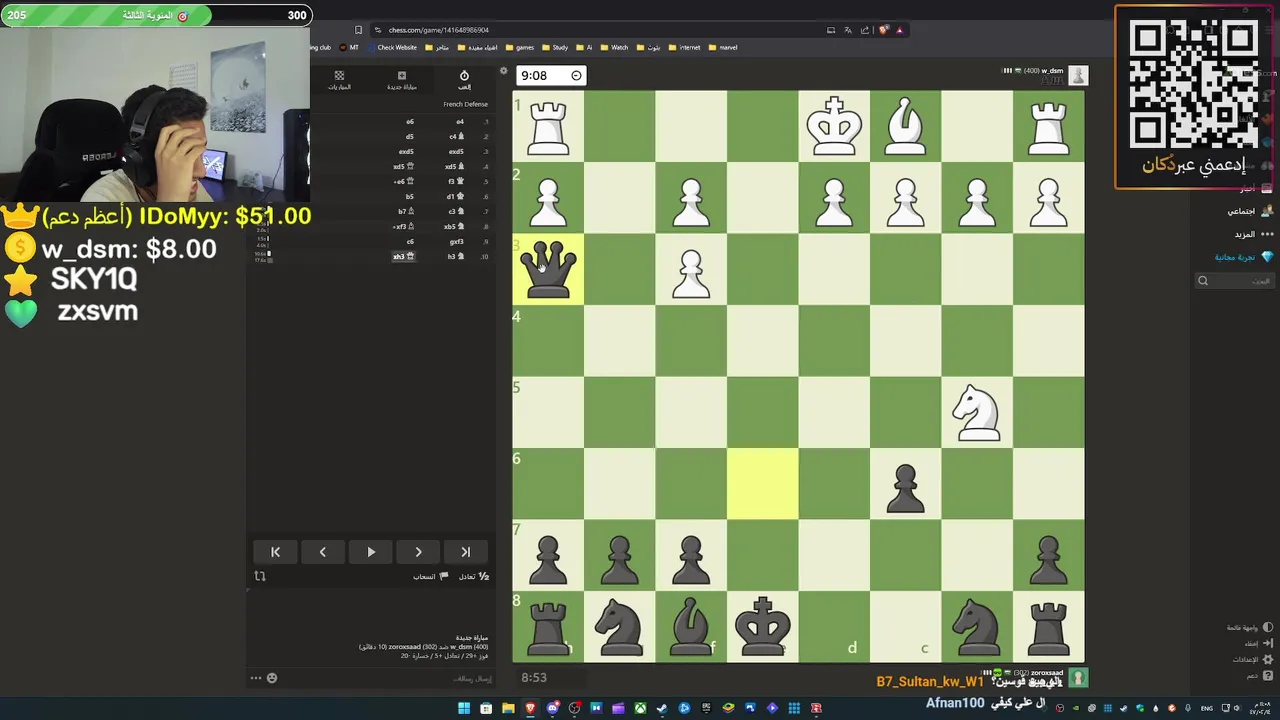Open the marvel bookmarks folder

pos(723,47)
